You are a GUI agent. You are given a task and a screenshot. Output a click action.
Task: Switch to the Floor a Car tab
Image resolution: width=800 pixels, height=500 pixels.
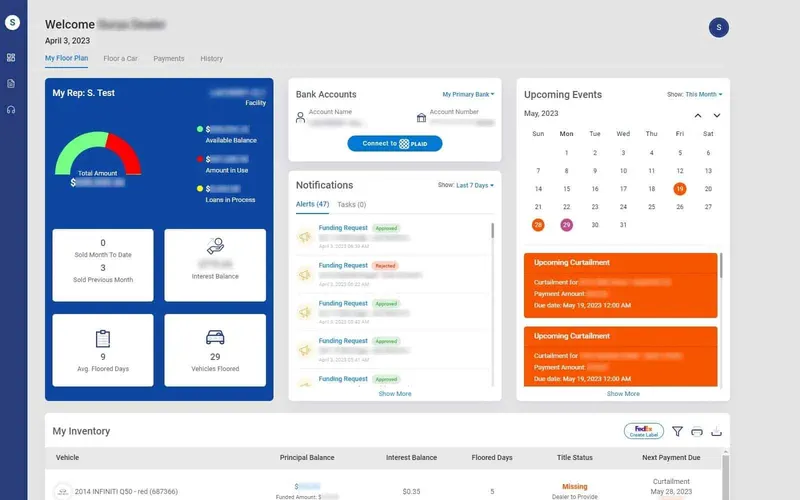[120, 59]
